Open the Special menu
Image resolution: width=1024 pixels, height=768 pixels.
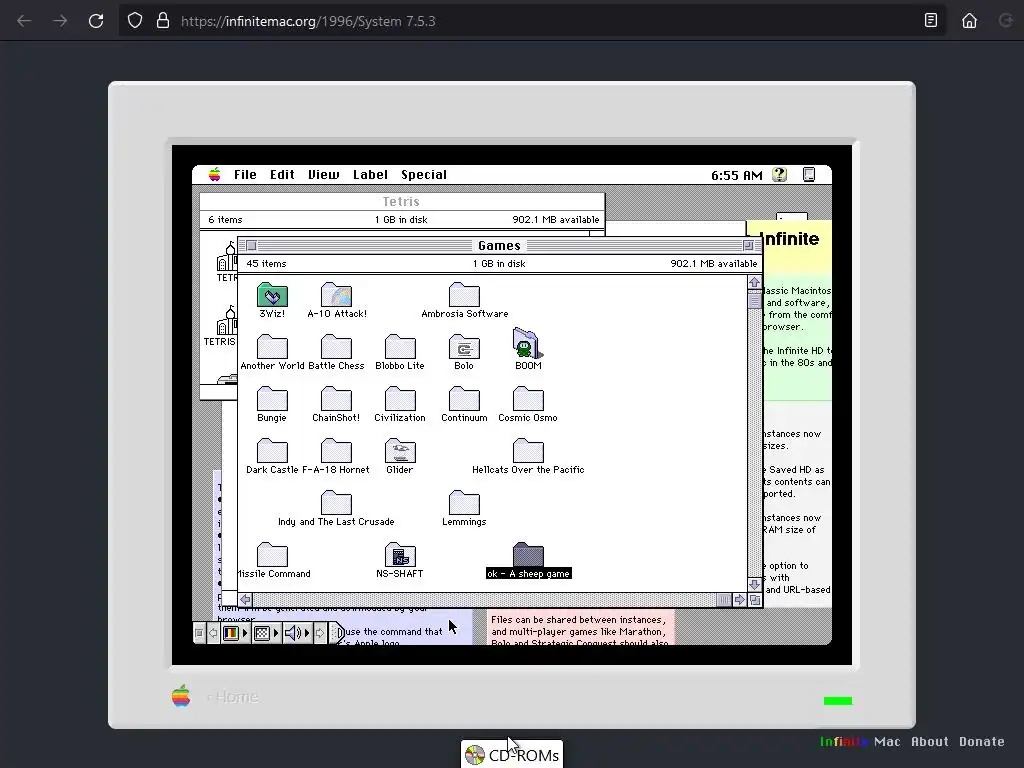click(x=424, y=174)
